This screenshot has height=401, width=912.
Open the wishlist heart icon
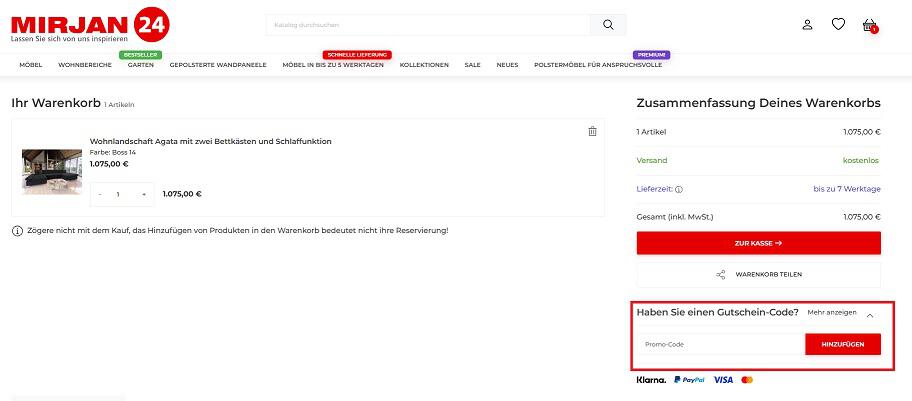[x=838, y=24]
